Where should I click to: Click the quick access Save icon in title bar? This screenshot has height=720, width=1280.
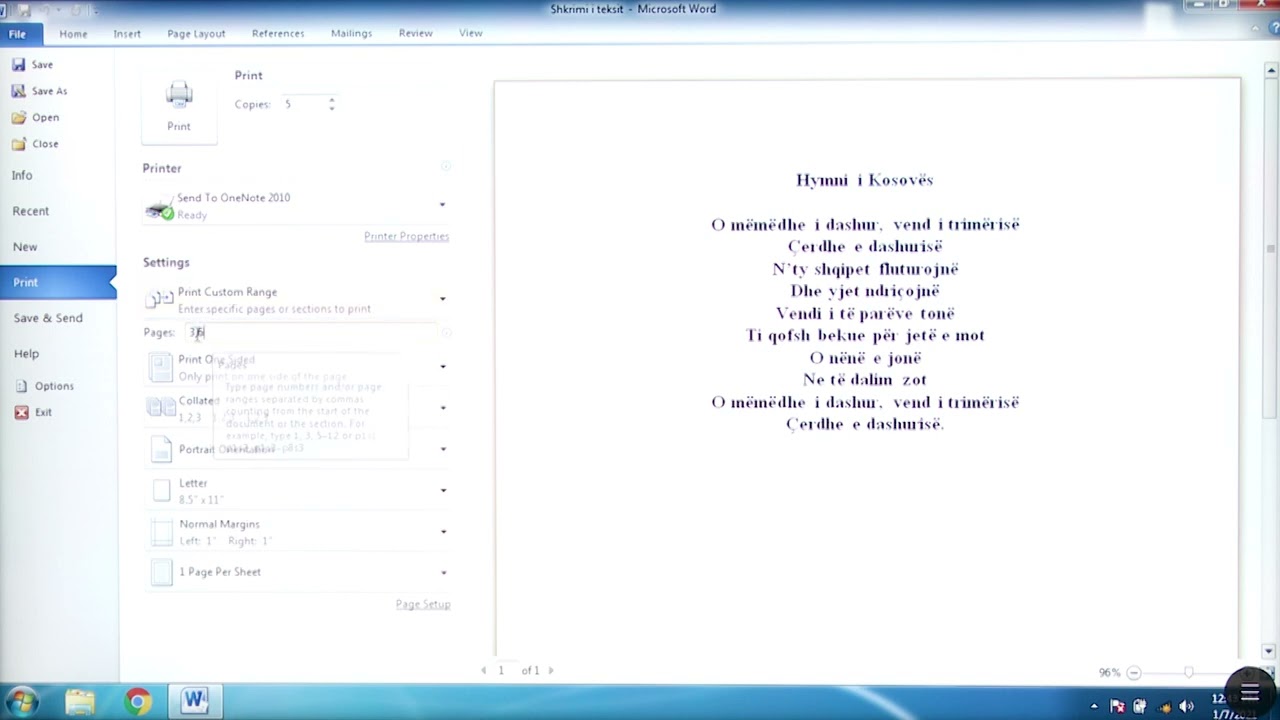click(26, 10)
